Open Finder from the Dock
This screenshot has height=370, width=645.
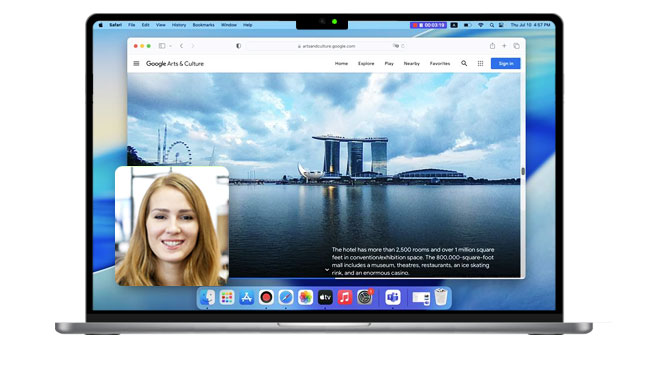207,297
